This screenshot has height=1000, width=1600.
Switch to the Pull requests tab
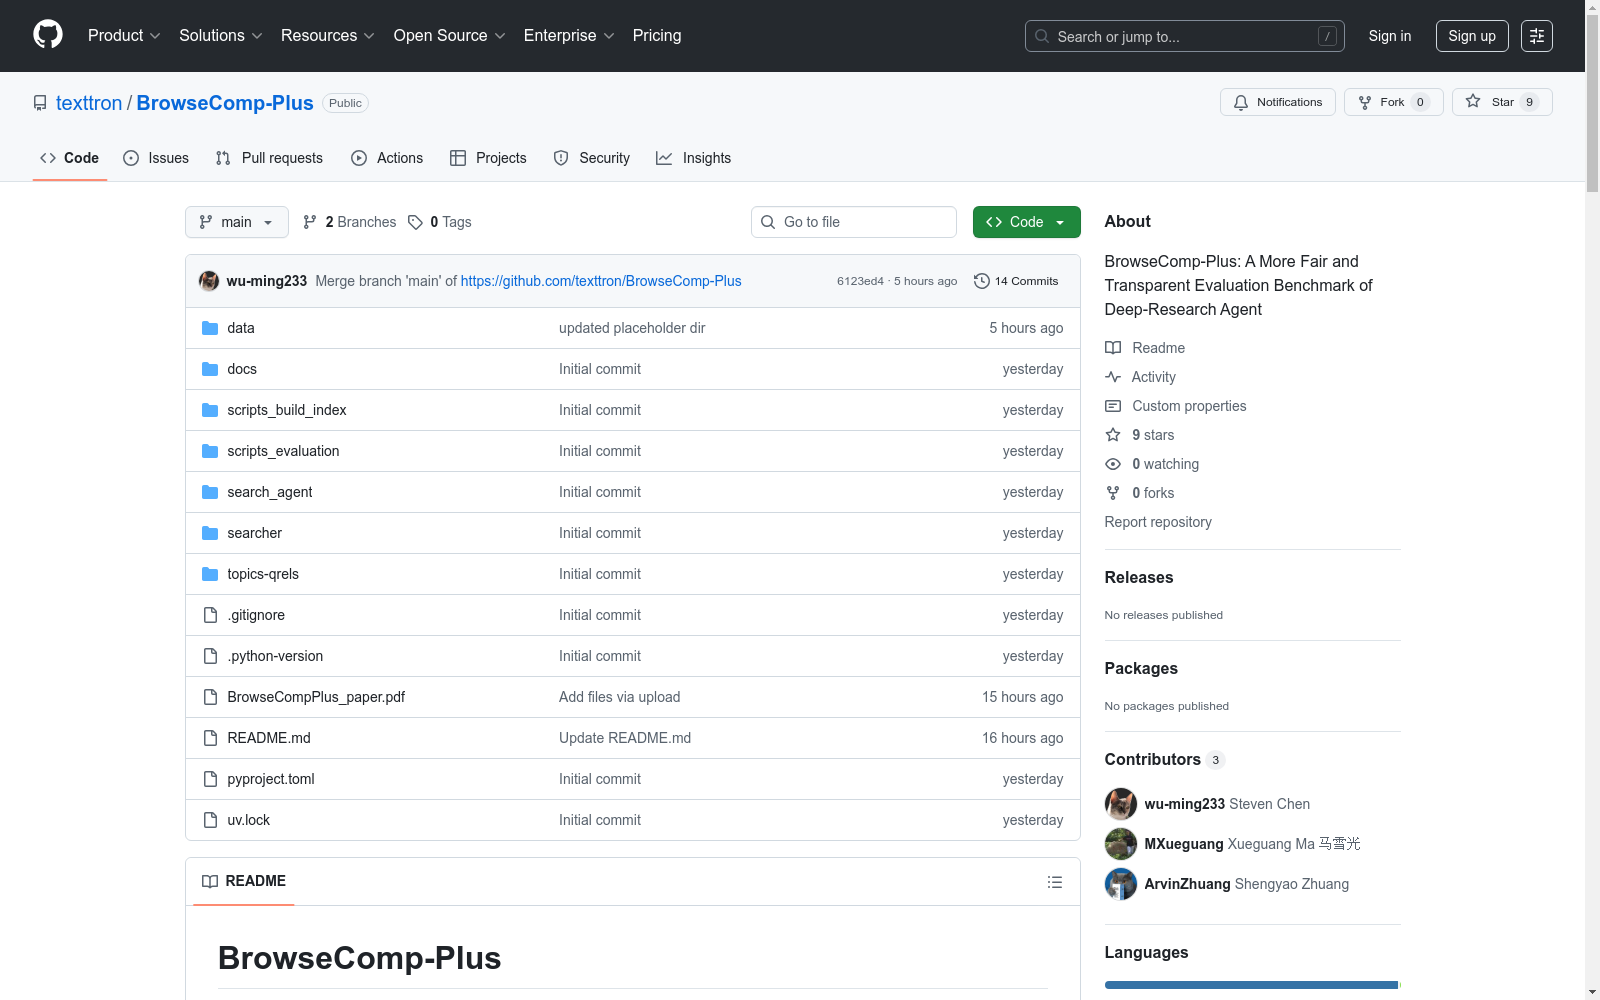[x=269, y=158]
